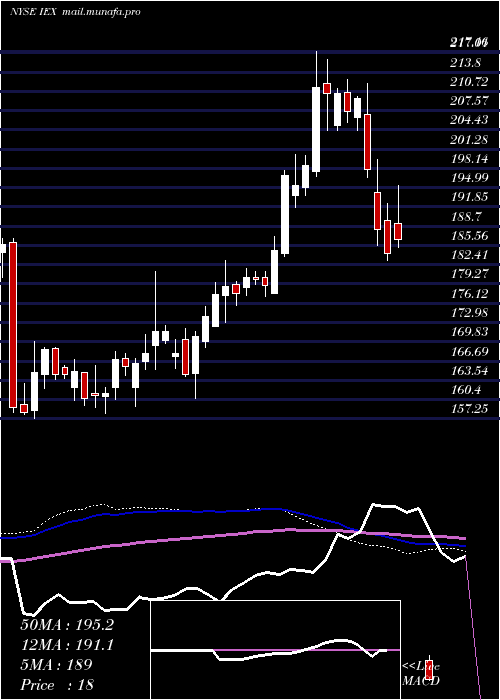
Task: Click the 169.83 price axis label
Action: 468,332
